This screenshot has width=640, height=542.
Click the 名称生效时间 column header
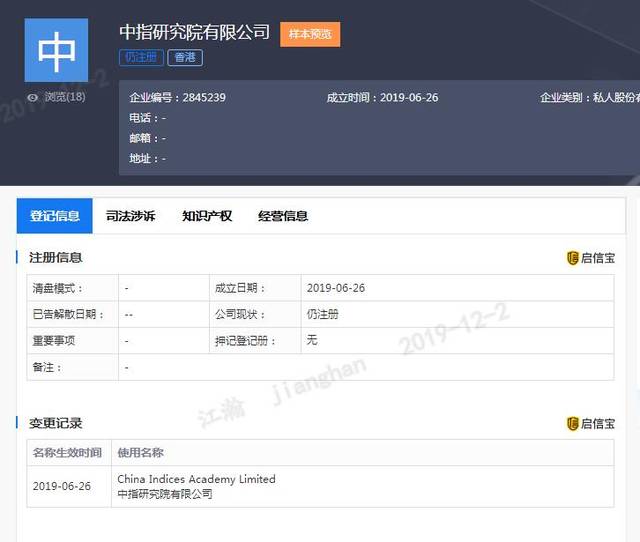coord(67,453)
